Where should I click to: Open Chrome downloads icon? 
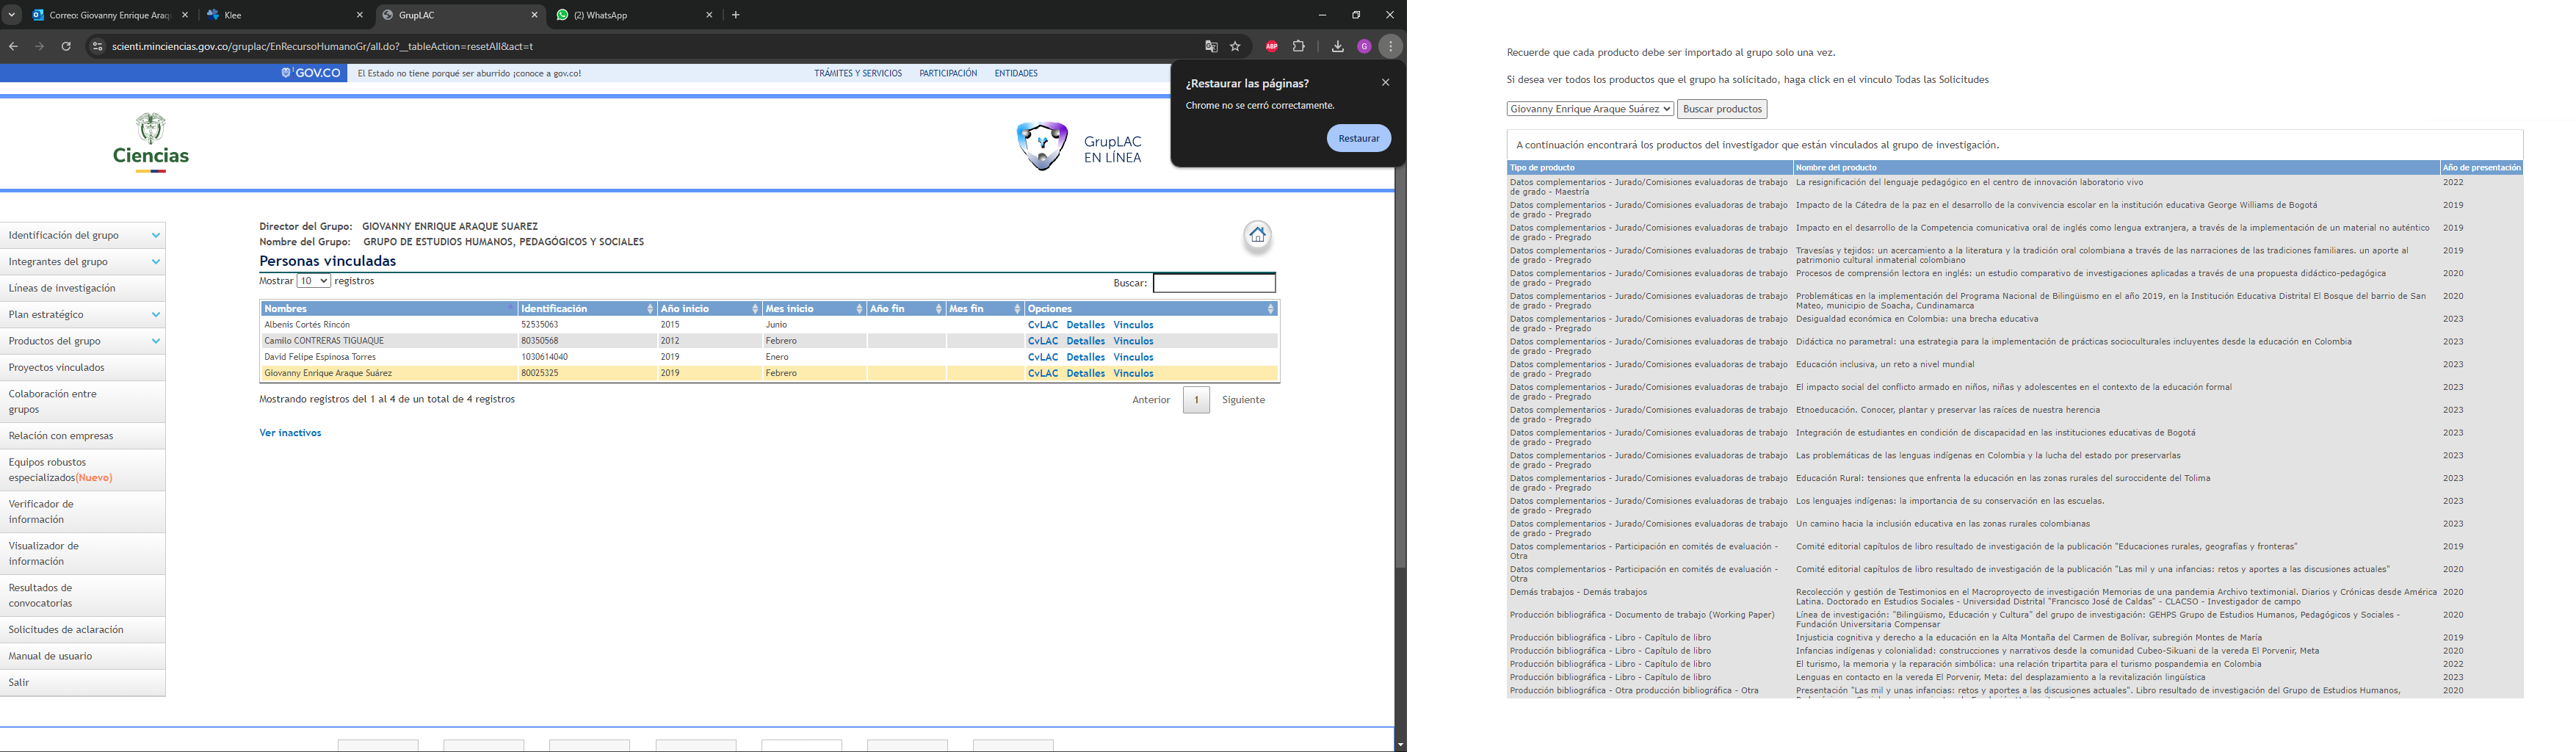(1337, 46)
